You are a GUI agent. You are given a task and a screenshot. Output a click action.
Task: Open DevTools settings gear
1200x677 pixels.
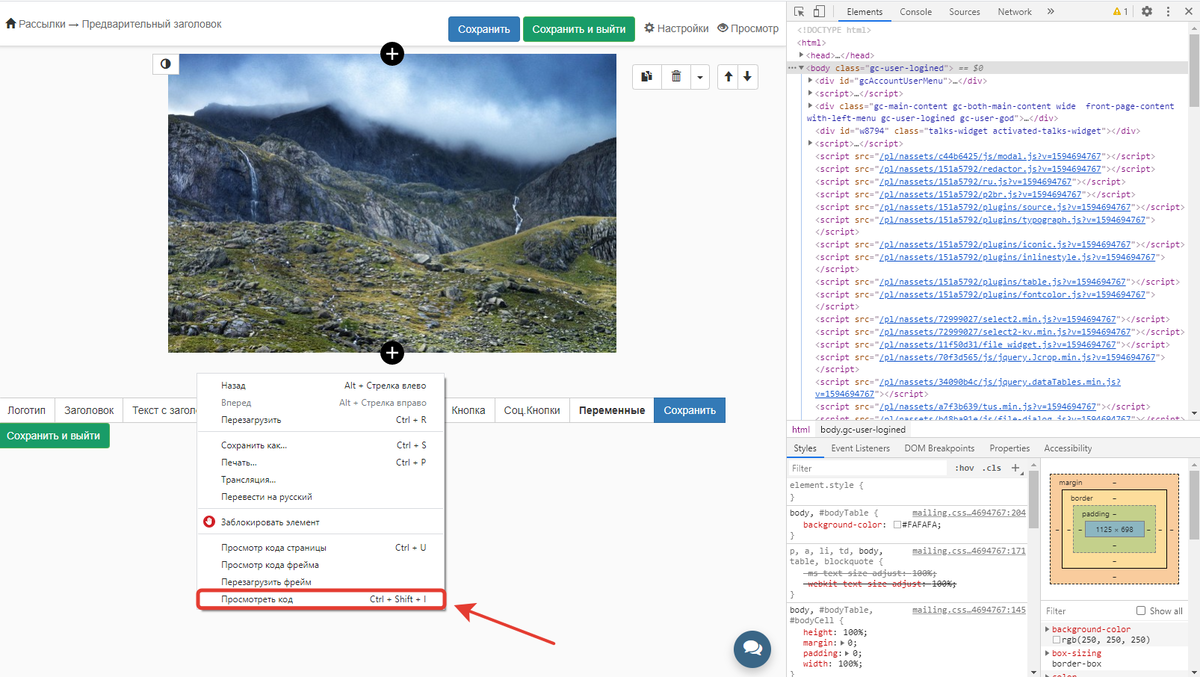[1147, 12]
